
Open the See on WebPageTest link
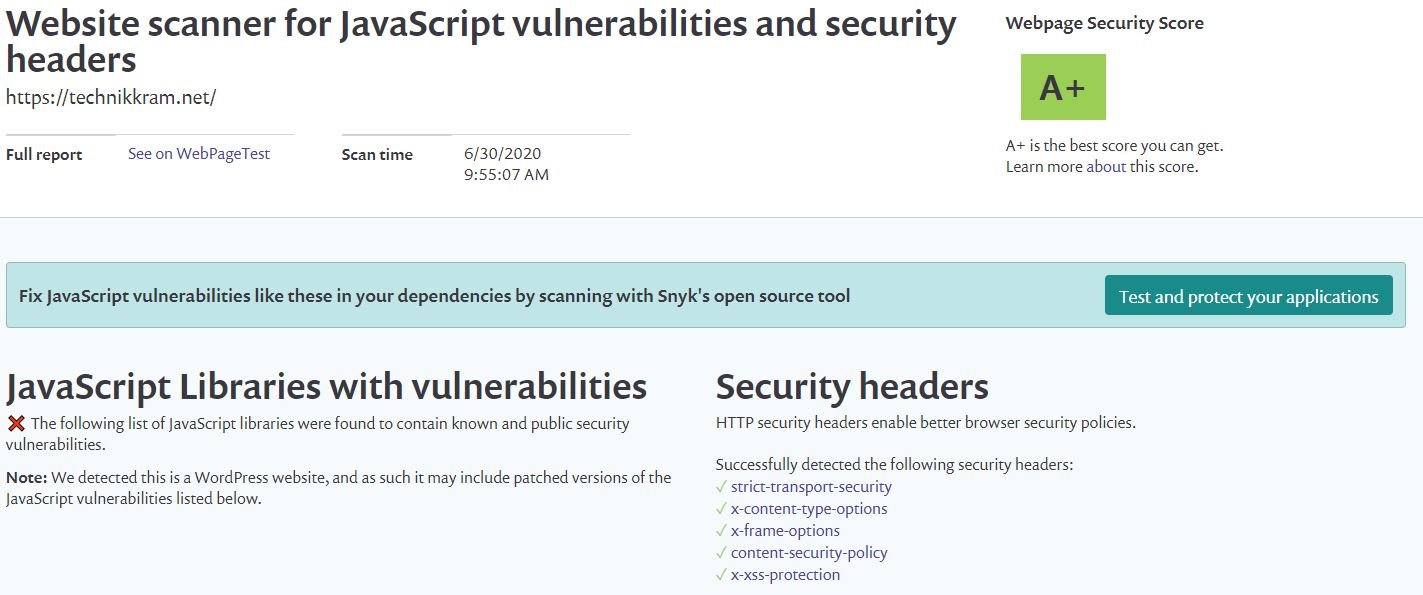[x=198, y=153]
